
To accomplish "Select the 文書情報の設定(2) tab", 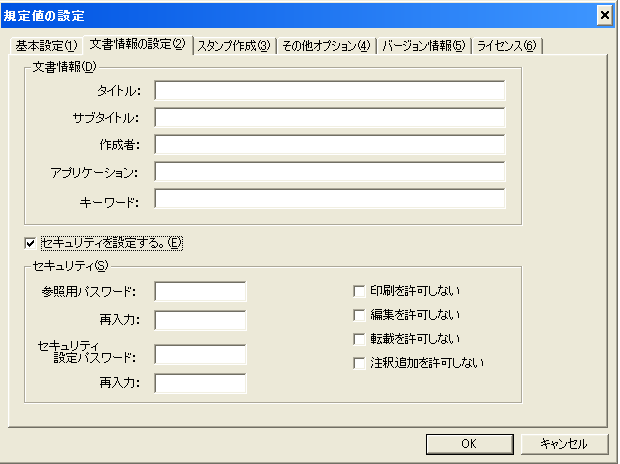I will pyautogui.click(x=138, y=44).
